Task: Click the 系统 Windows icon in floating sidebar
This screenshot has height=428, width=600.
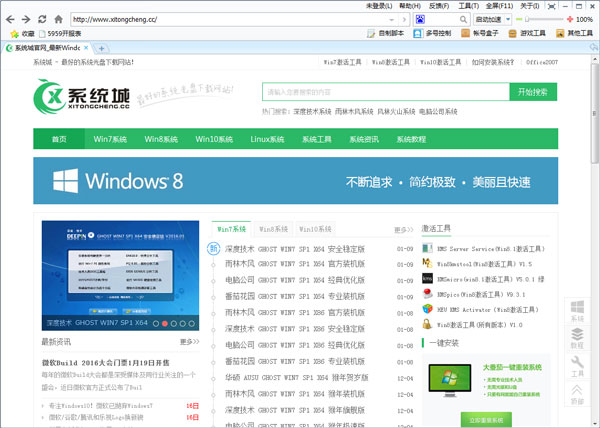Action: (x=577, y=308)
